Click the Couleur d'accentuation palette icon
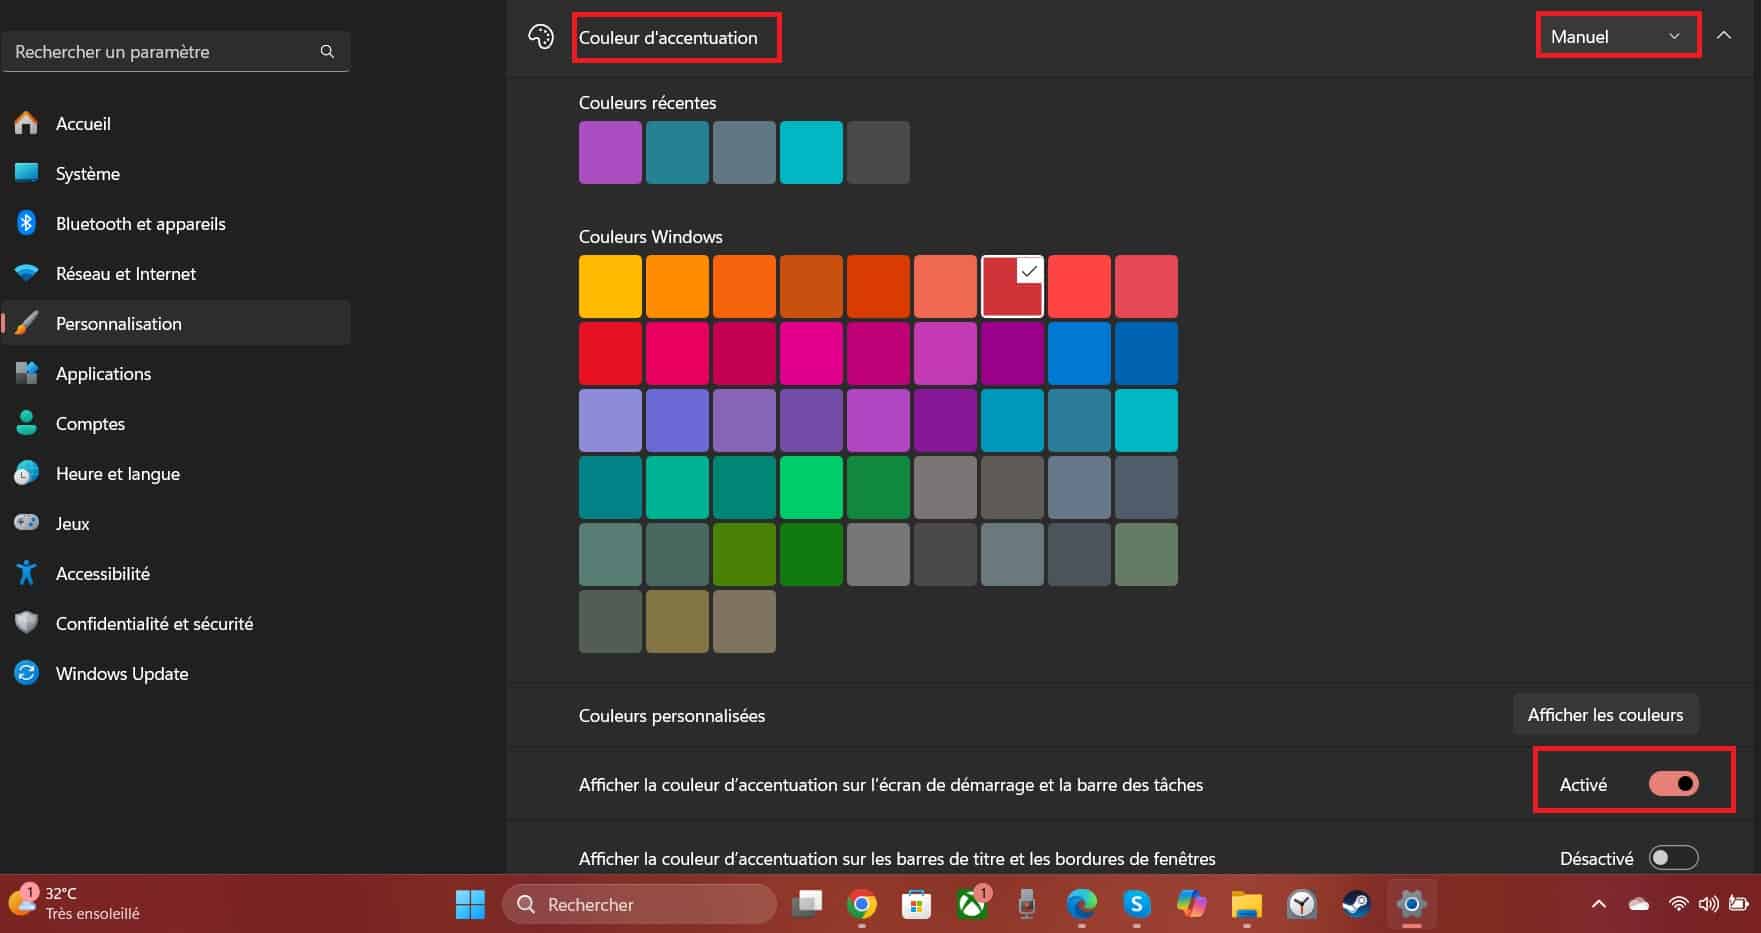 (541, 36)
